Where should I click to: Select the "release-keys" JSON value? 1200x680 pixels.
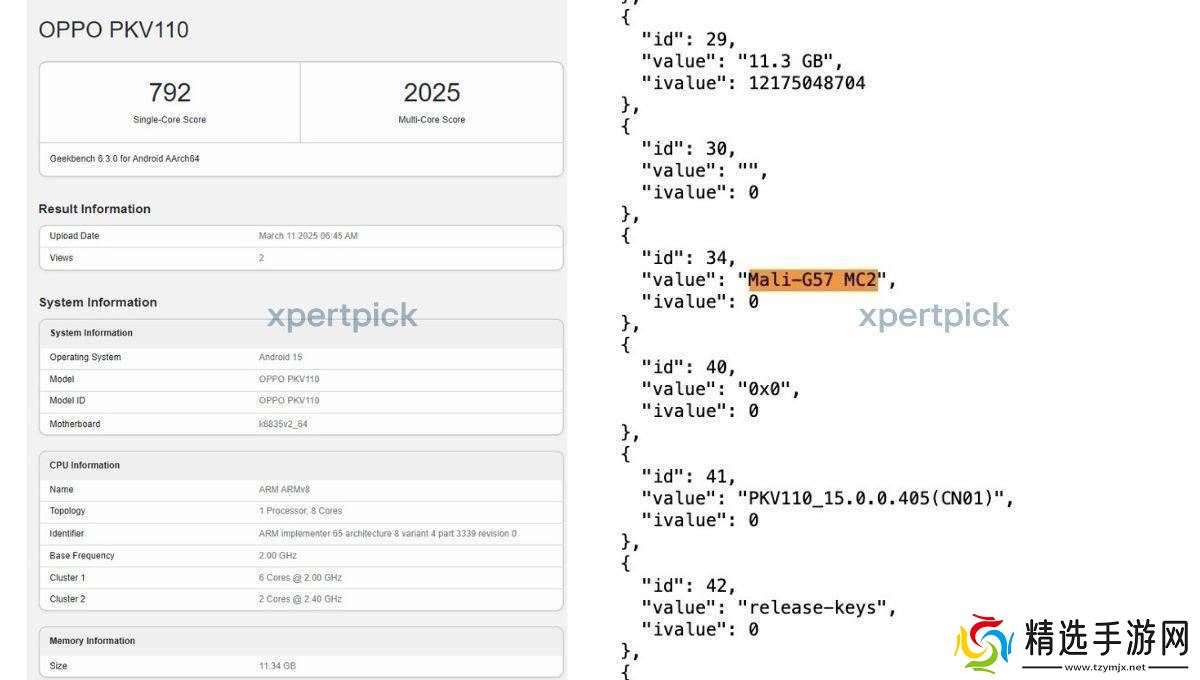coord(811,607)
